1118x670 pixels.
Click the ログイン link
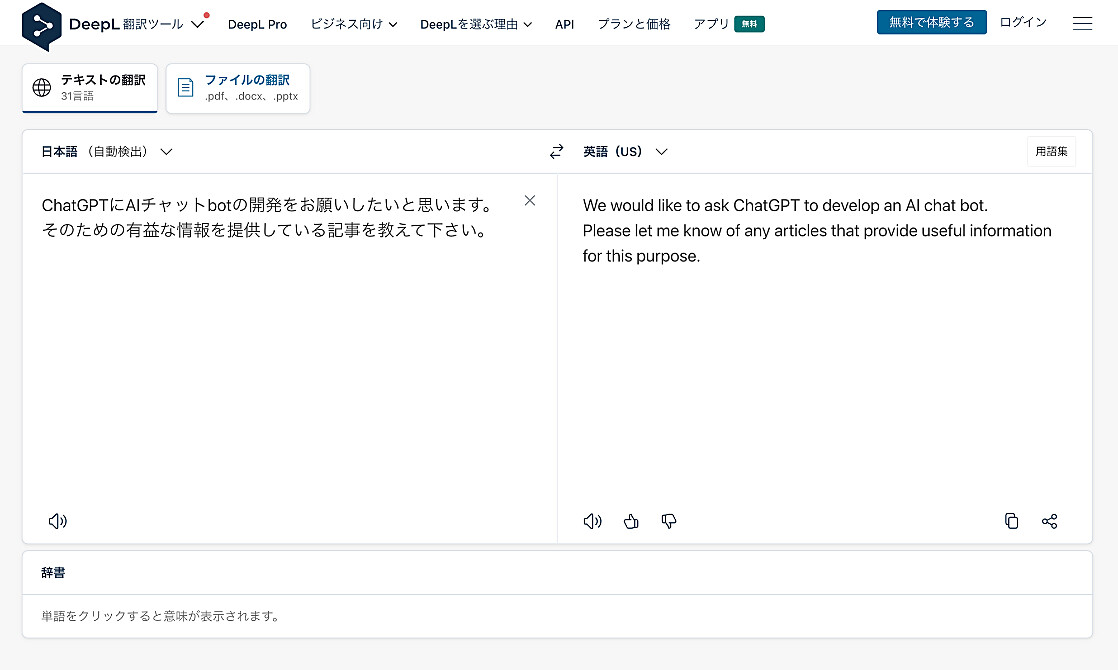pos(1022,22)
